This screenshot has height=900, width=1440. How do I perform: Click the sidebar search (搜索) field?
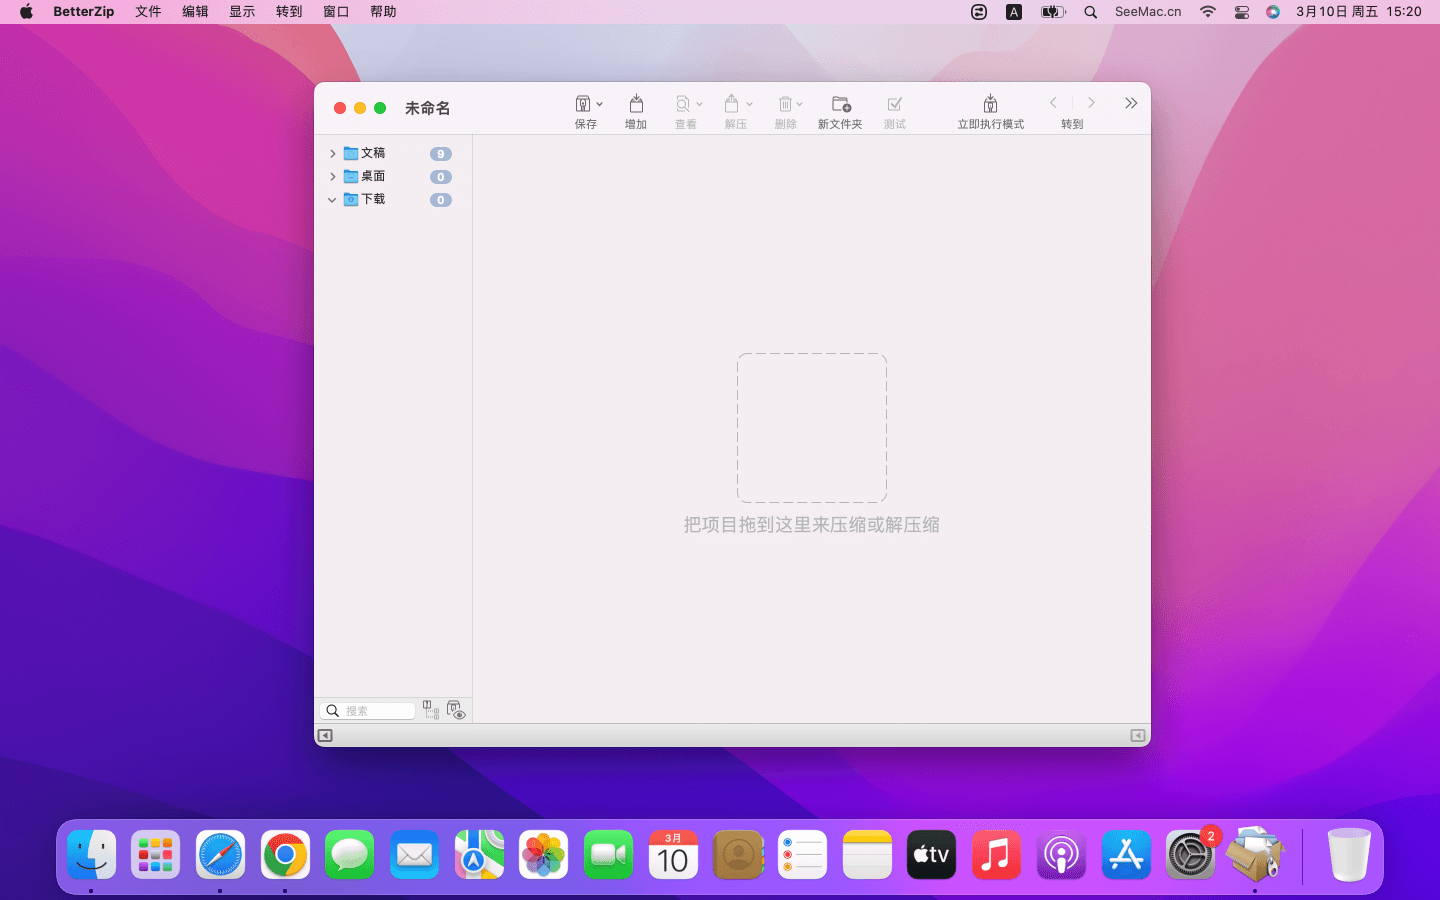[377, 711]
